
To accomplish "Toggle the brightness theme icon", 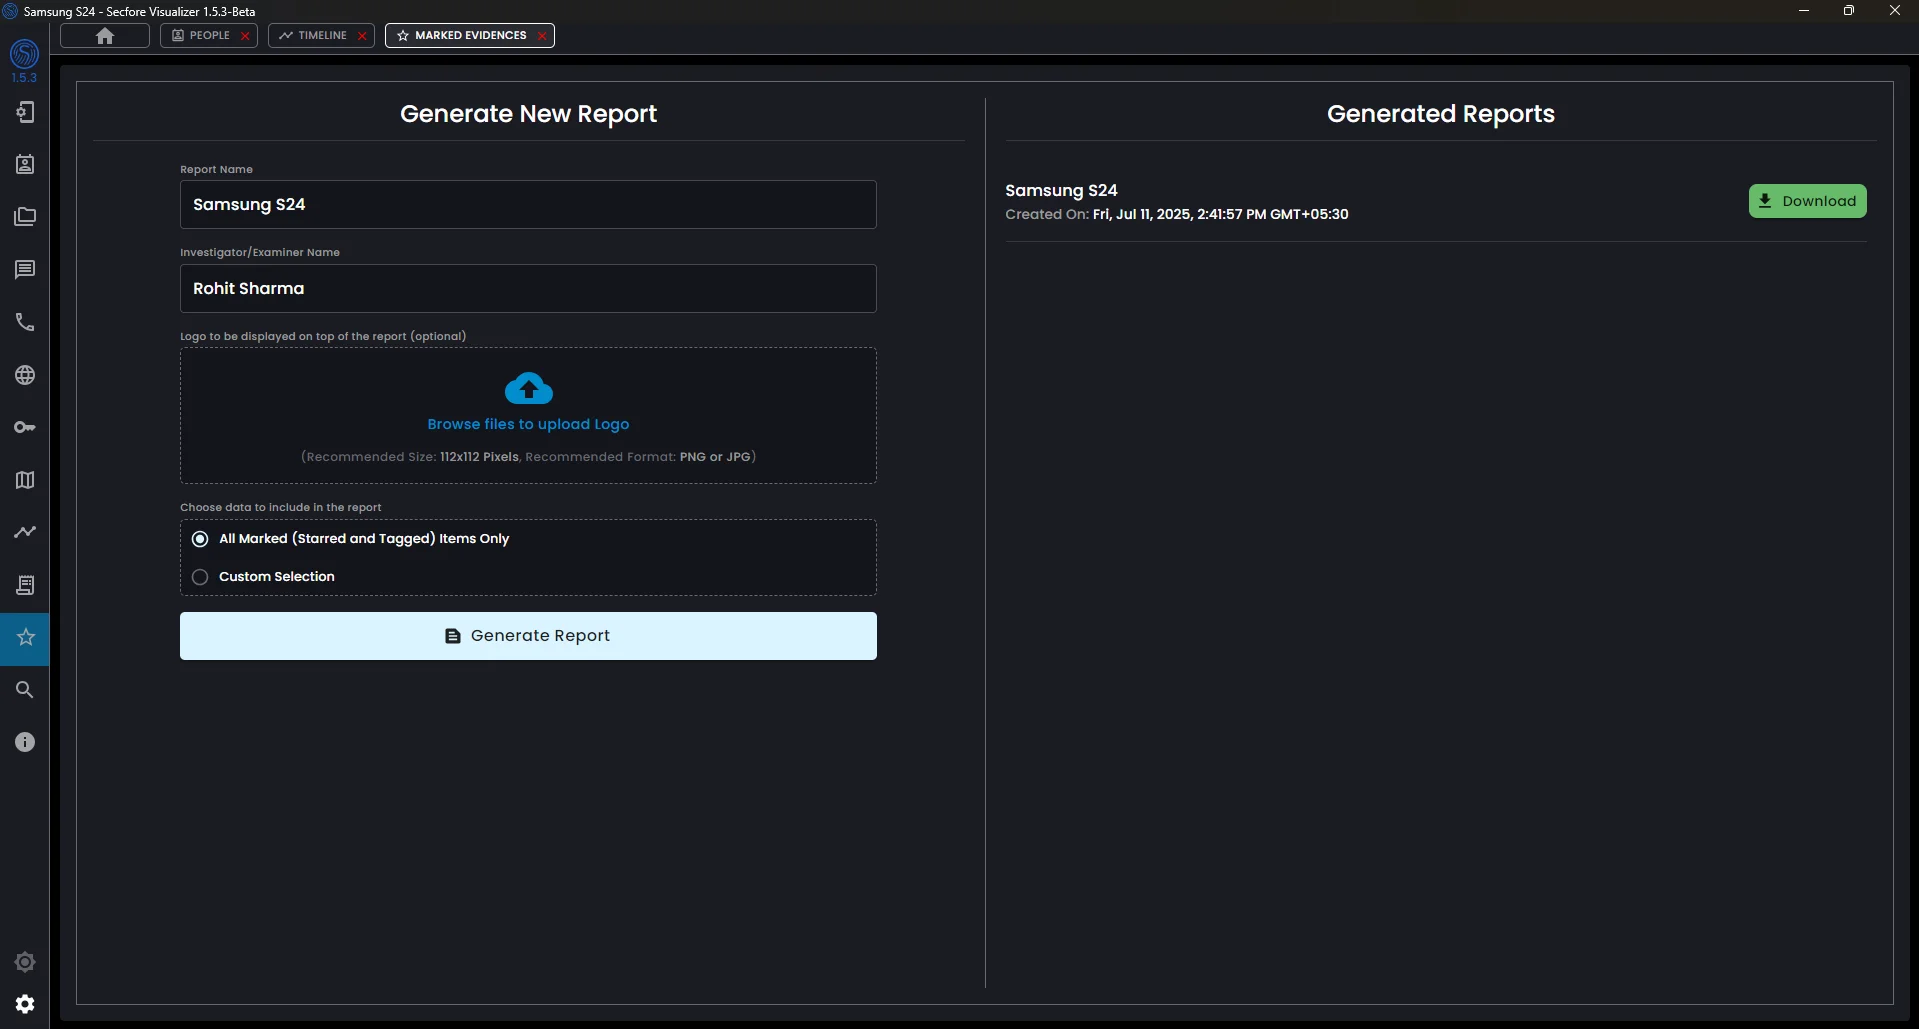I will coord(24,962).
